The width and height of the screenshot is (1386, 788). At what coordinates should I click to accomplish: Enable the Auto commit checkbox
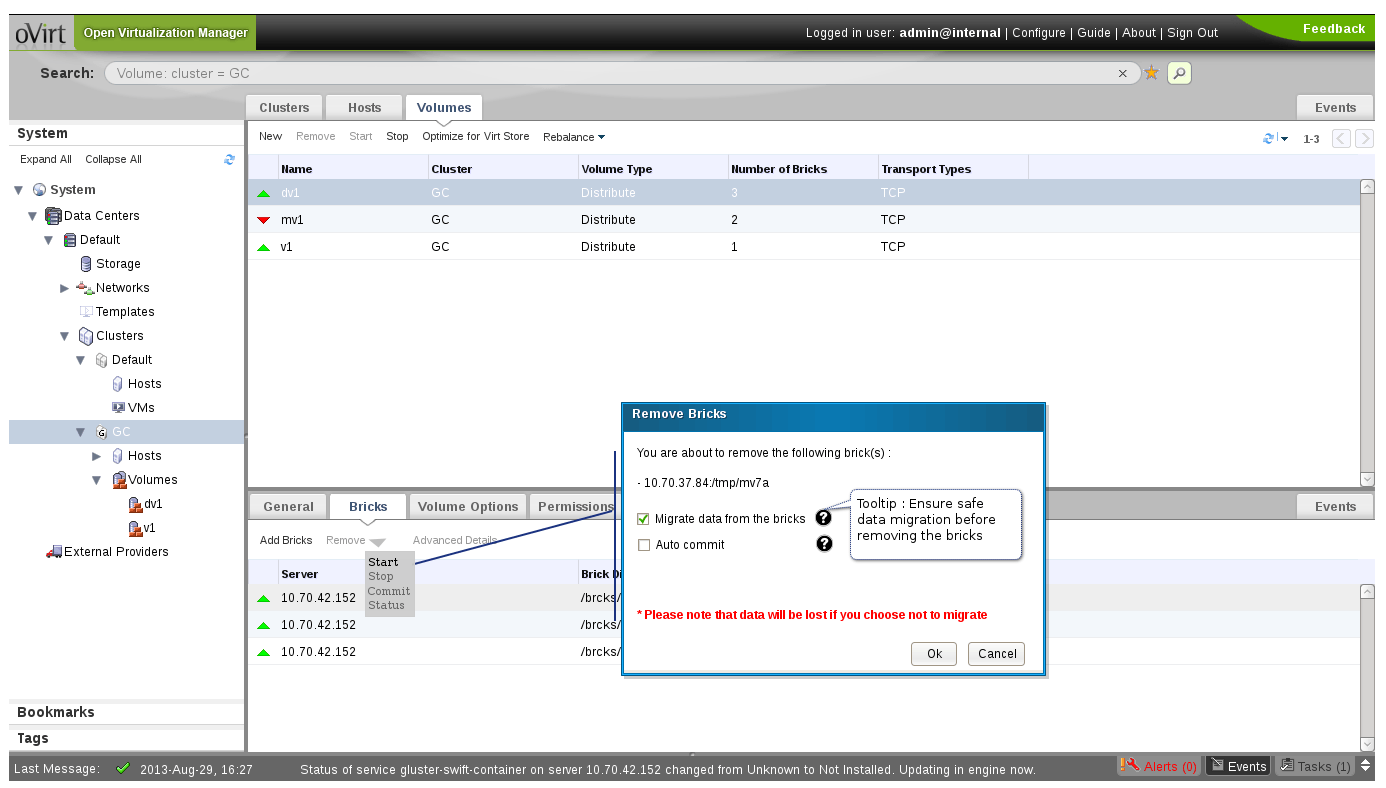[644, 545]
